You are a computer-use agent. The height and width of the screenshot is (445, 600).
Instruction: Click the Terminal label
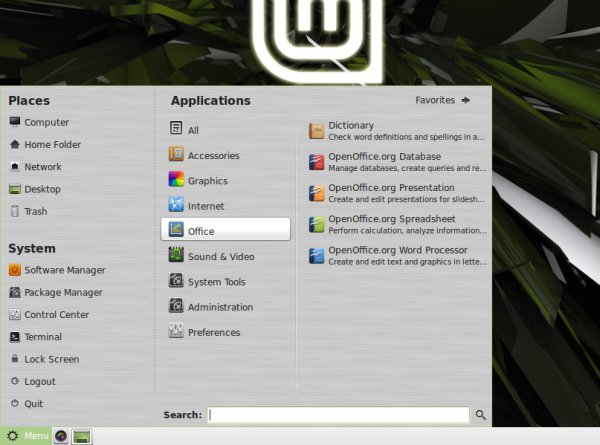pos(43,337)
